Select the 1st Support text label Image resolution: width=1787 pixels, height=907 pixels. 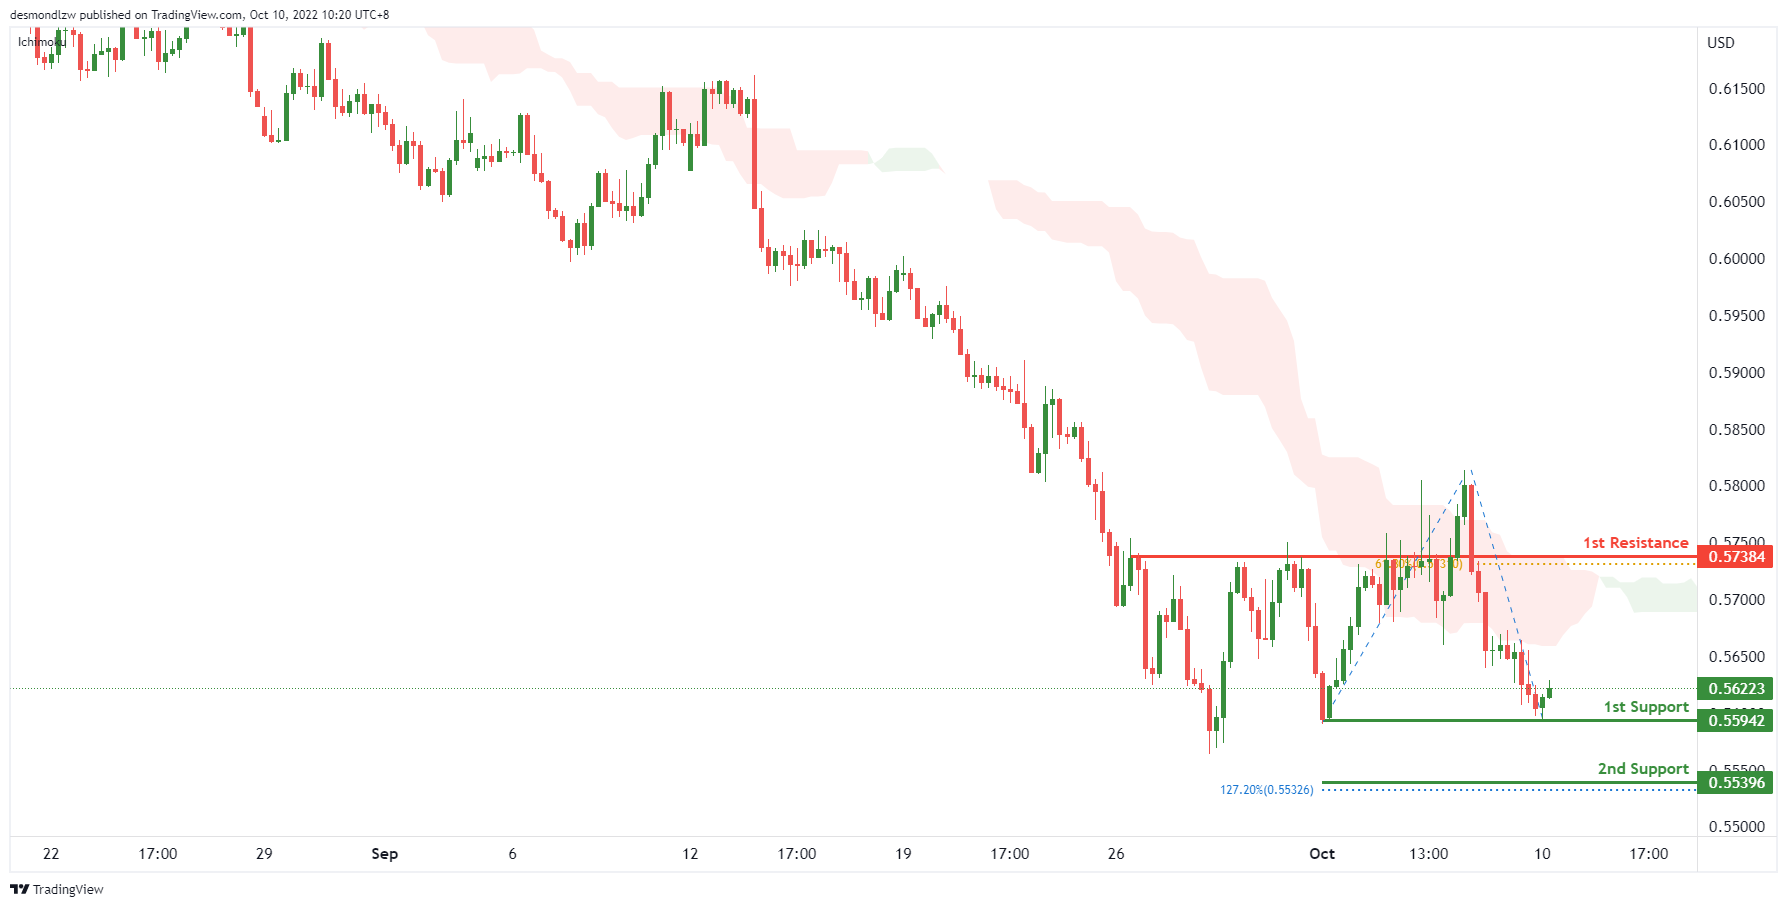pos(1645,707)
